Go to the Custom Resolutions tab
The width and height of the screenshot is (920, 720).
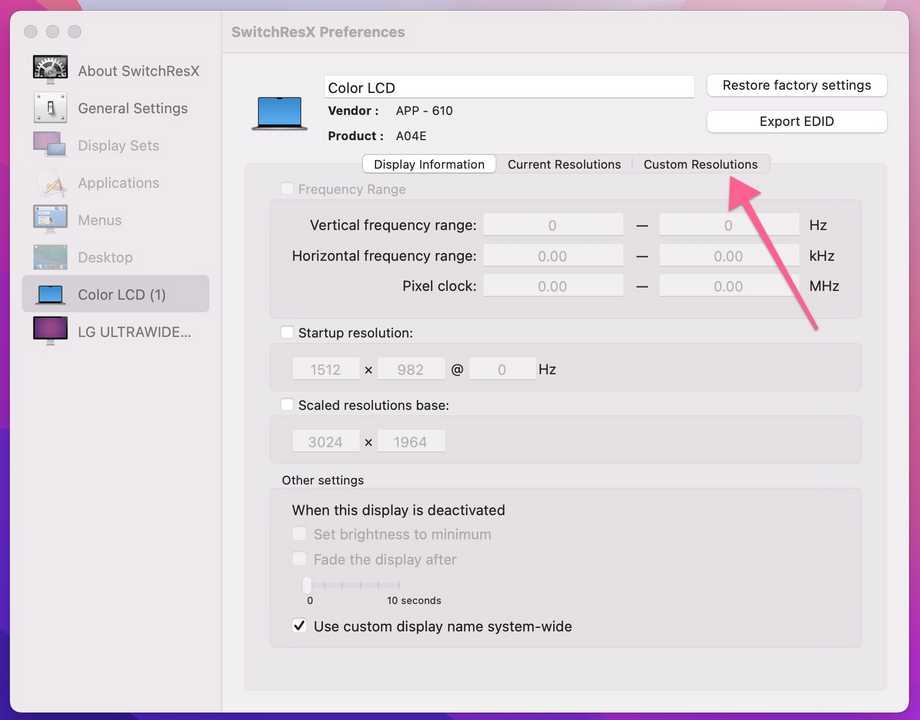[701, 164]
